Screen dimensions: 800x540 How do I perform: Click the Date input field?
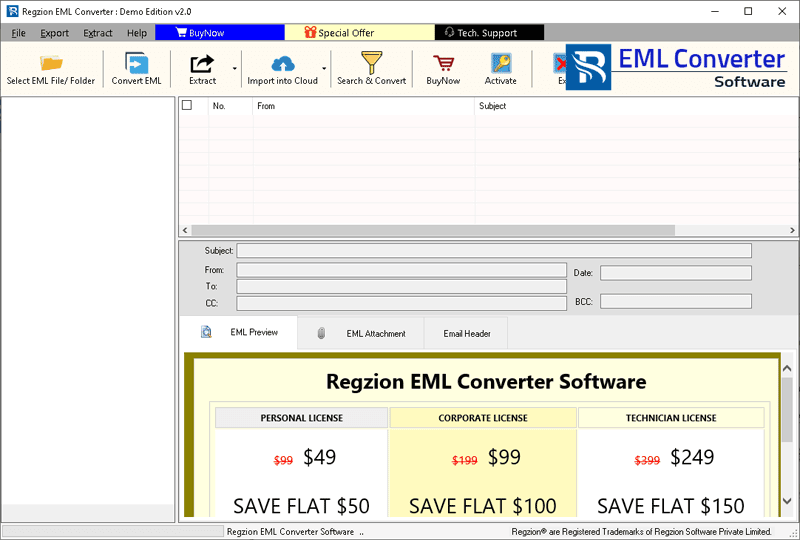[x=676, y=273]
